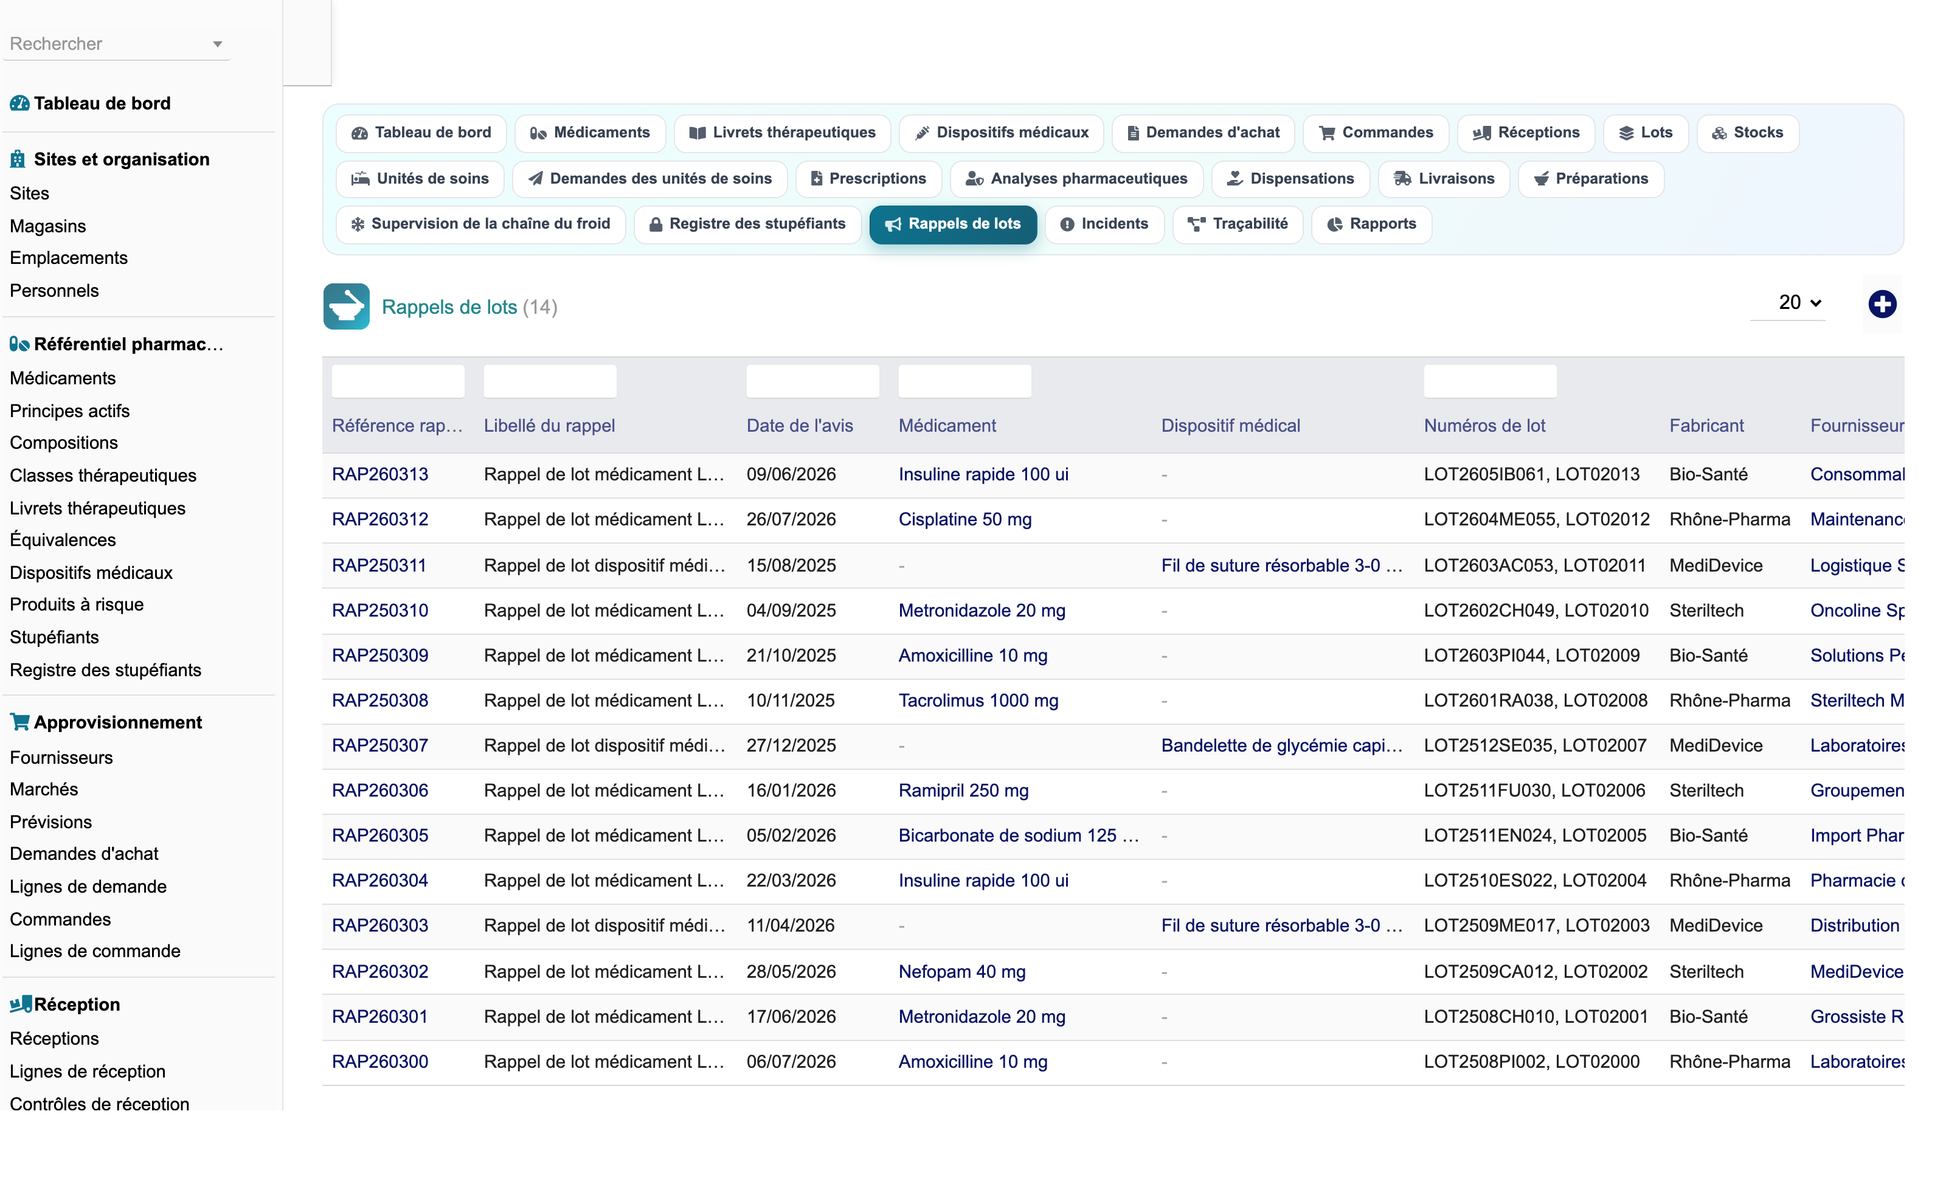
Task: Click the layers icon on the Lots tab
Action: 1626,133
